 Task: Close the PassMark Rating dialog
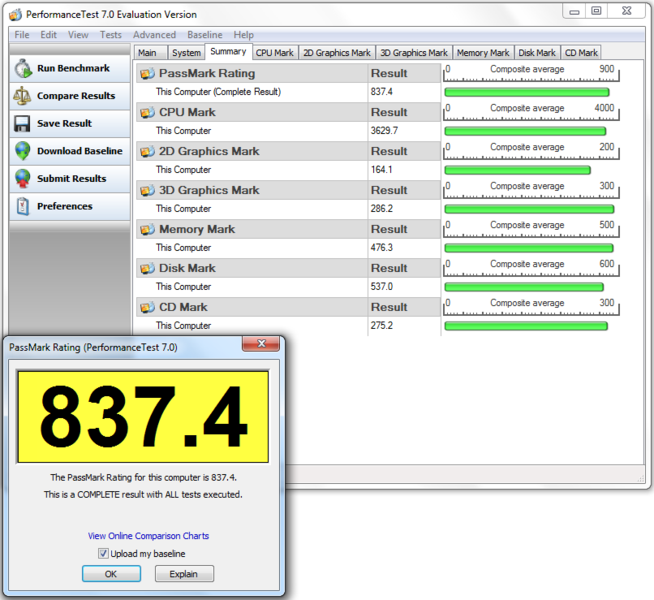[261, 344]
